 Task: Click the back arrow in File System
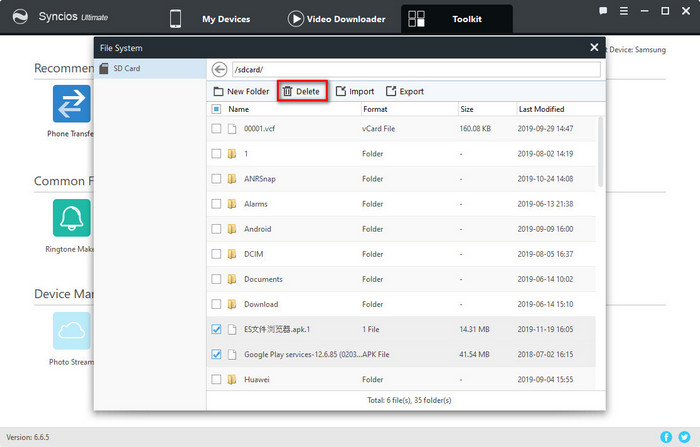219,70
